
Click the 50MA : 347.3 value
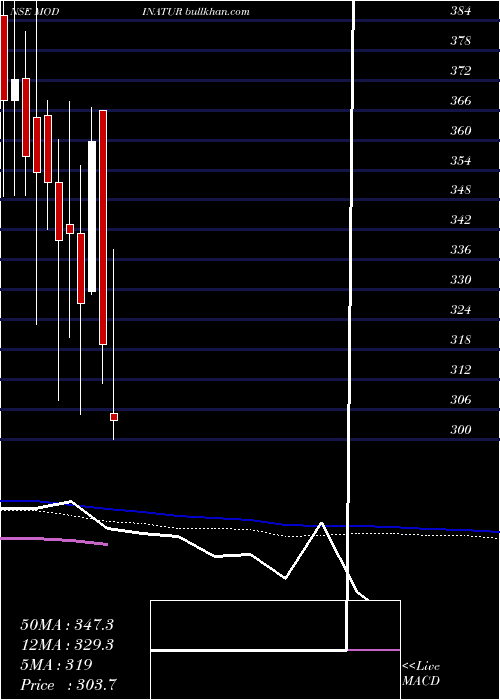coord(67,625)
